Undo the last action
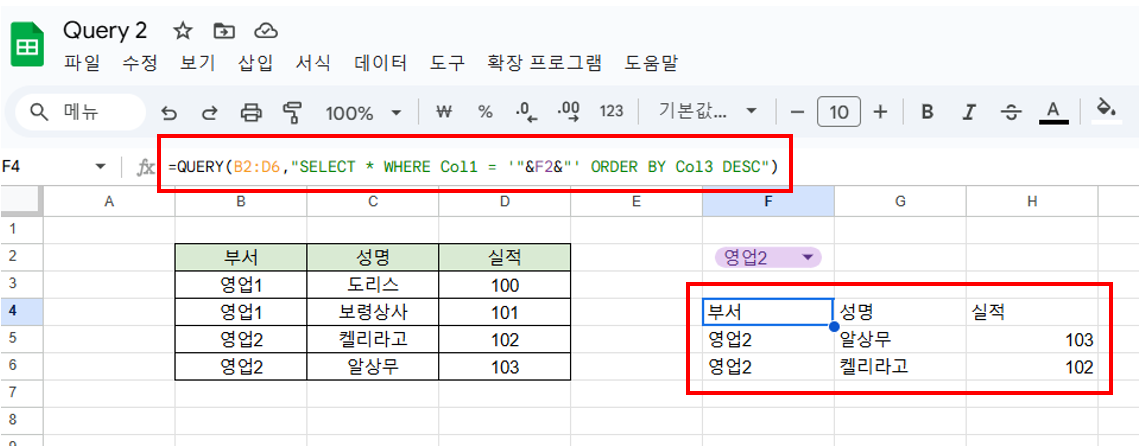Viewport: 1143px width, 446px height. [169, 112]
